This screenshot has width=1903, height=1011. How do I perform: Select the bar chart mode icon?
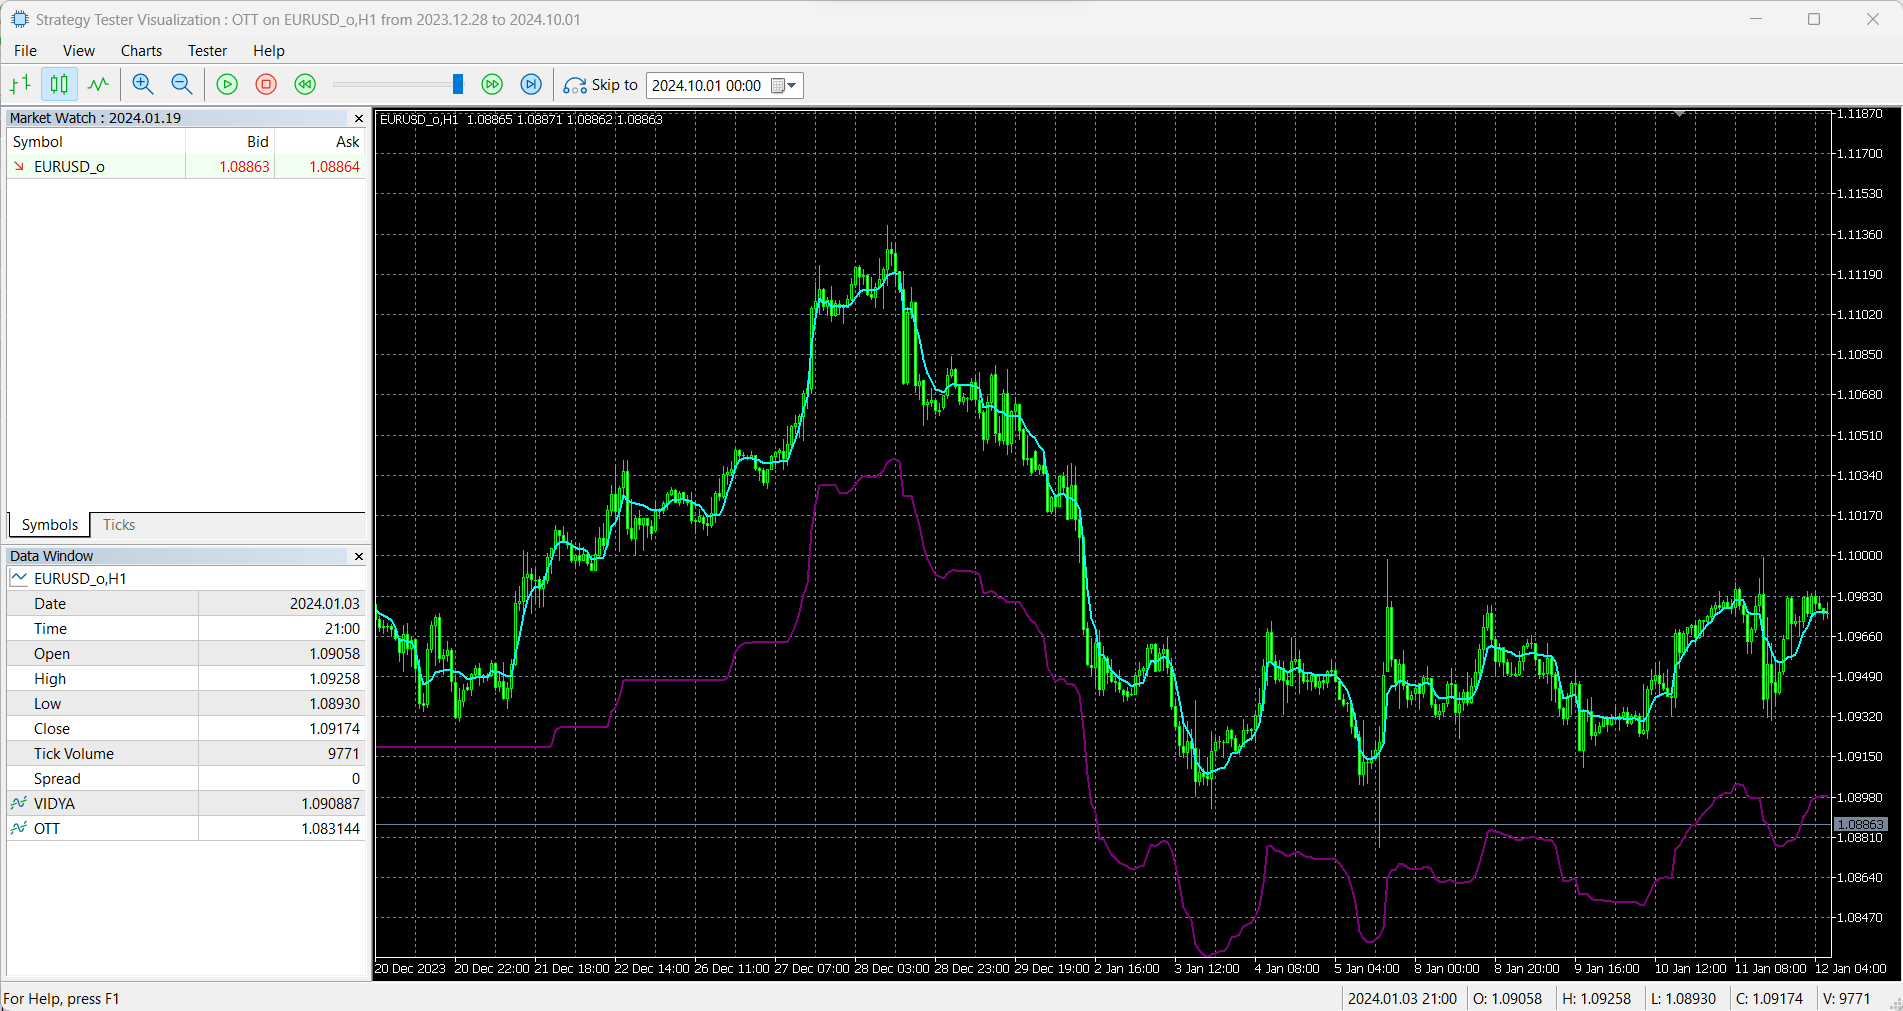[x=21, y=85]
